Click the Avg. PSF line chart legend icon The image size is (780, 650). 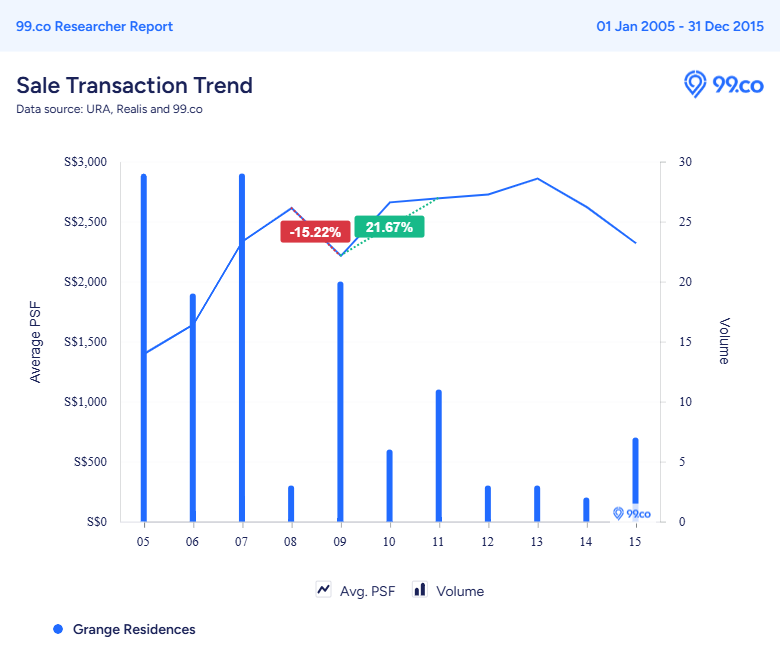[x=324, y=590]
